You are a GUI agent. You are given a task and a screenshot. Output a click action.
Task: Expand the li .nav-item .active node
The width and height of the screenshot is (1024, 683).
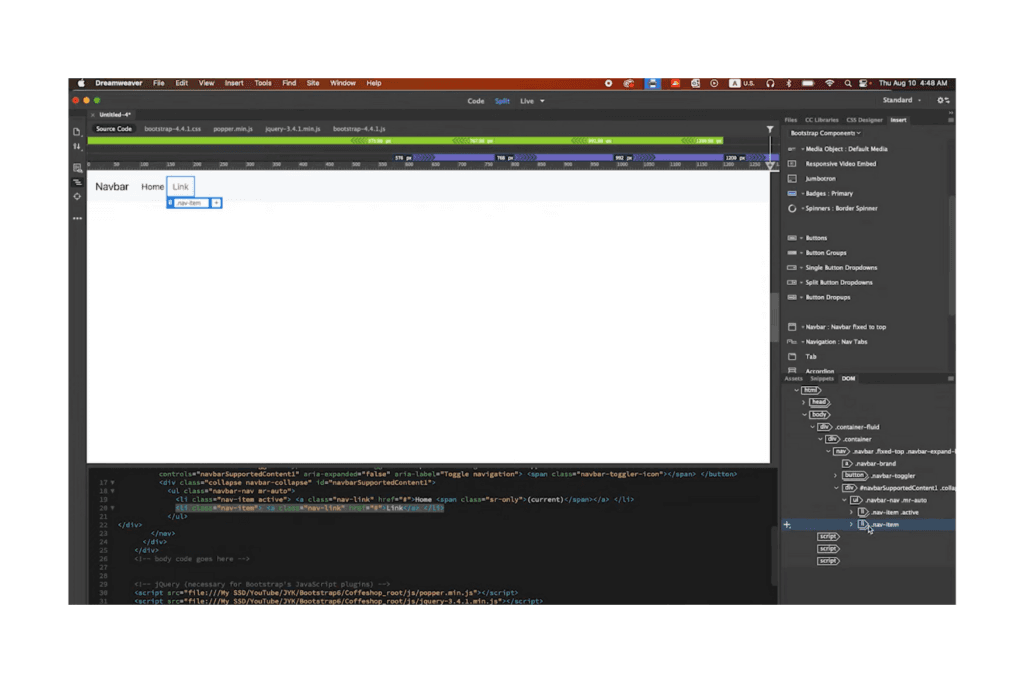tap(851, 513)
